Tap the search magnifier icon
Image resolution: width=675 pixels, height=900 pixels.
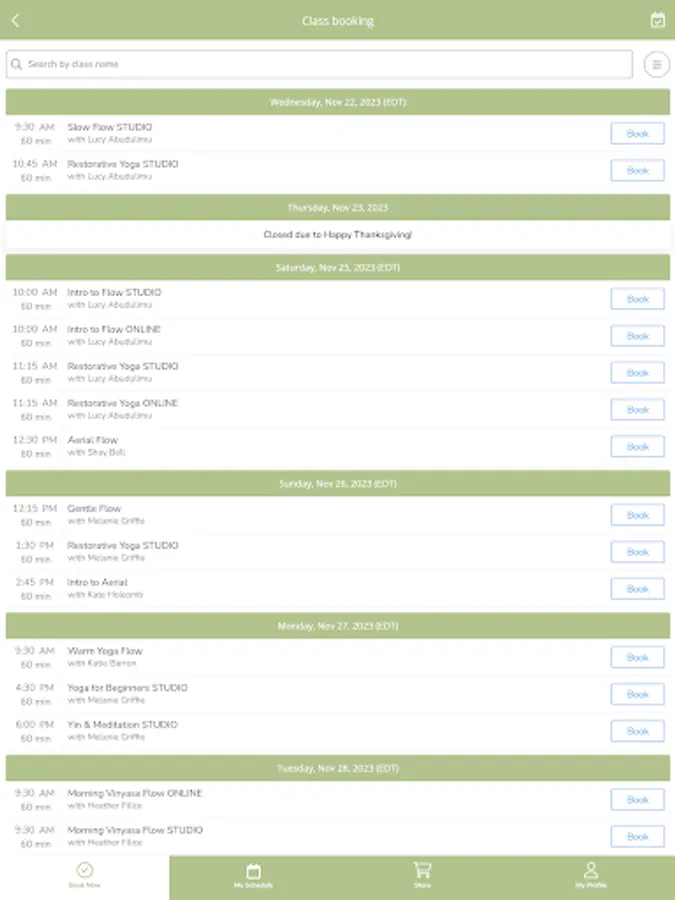click(x=17, y=64)
